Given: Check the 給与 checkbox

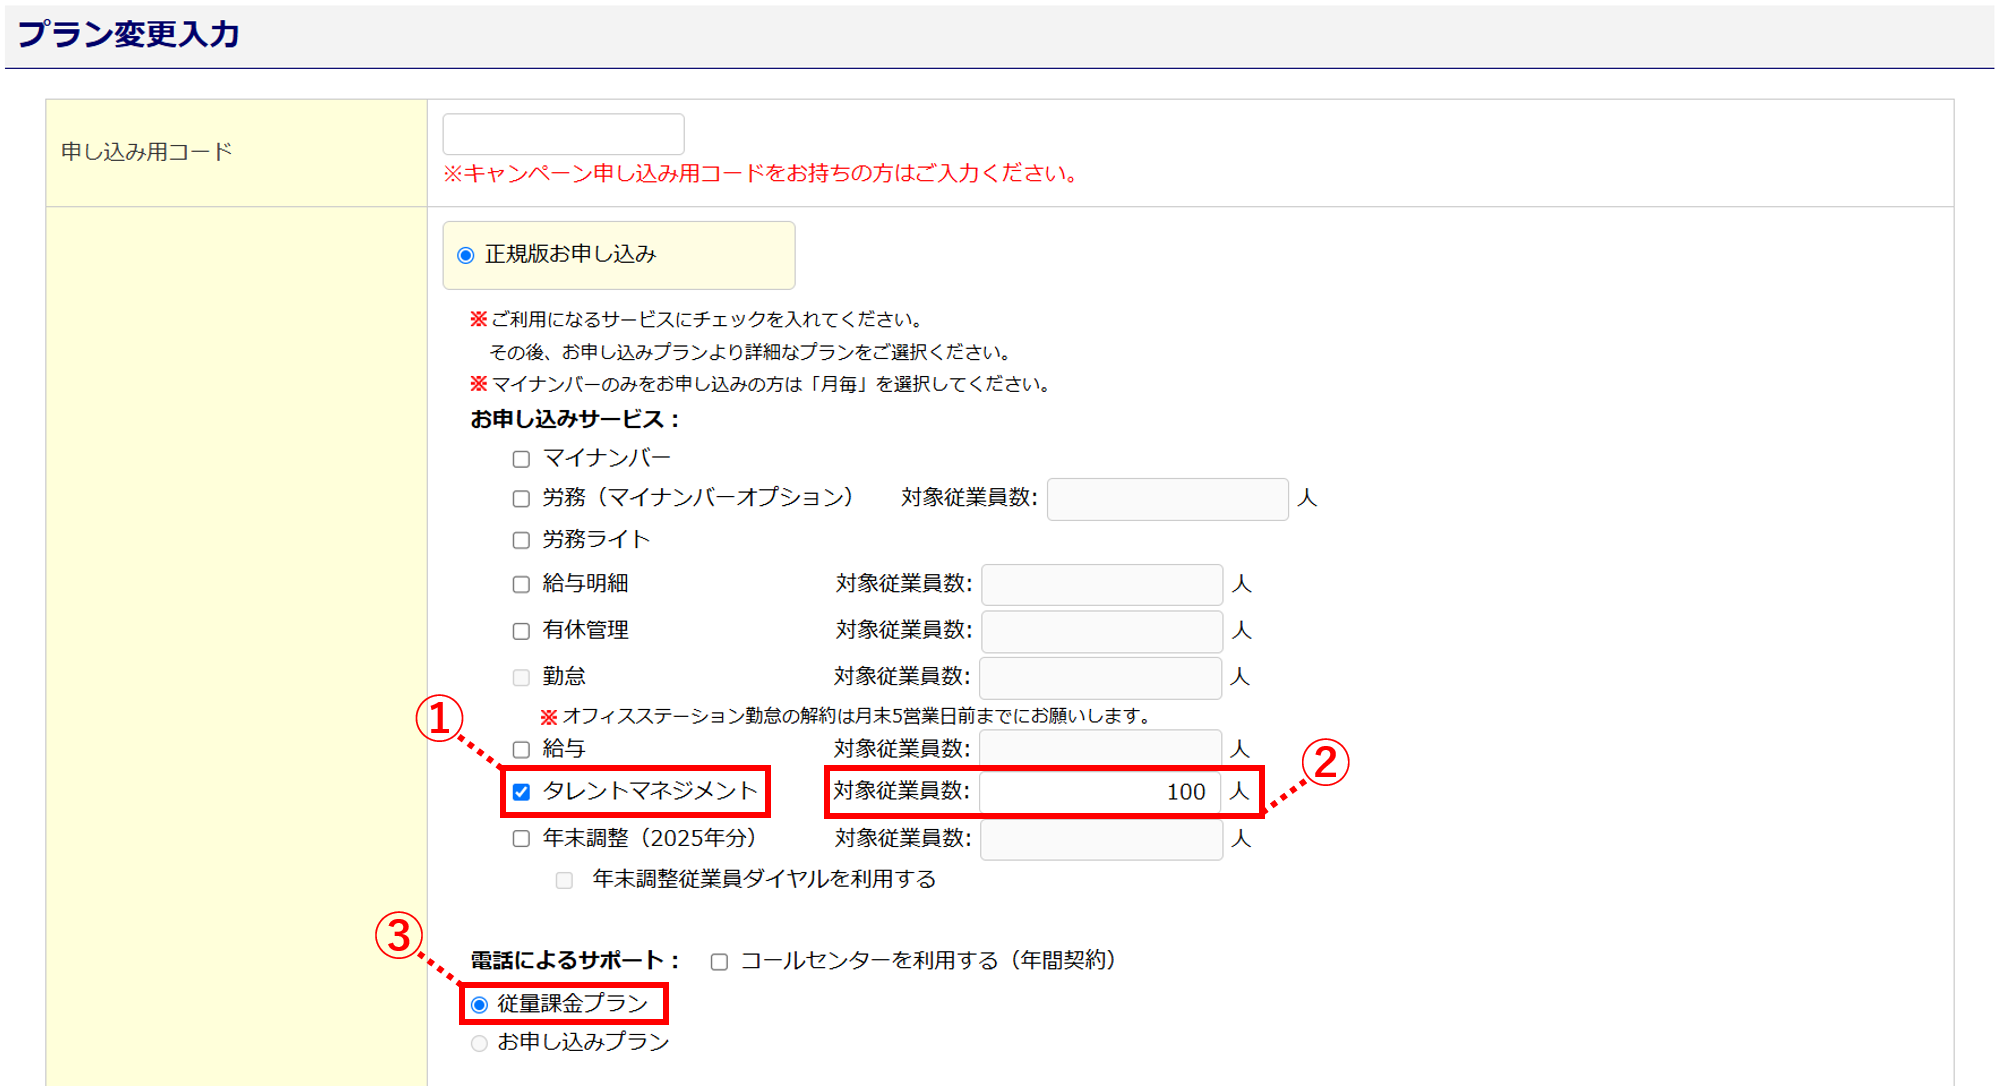Looking at the screenshot, I should [x=521, y=749].
